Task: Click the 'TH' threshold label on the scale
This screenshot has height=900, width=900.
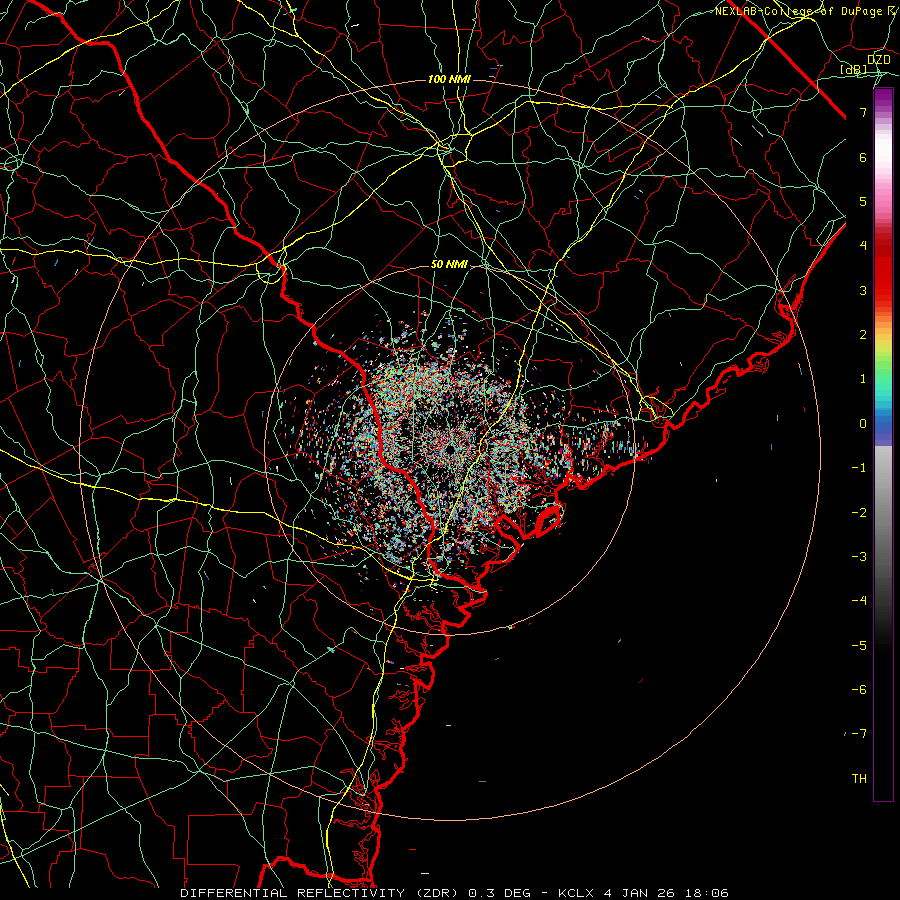Action: [859, 779]
